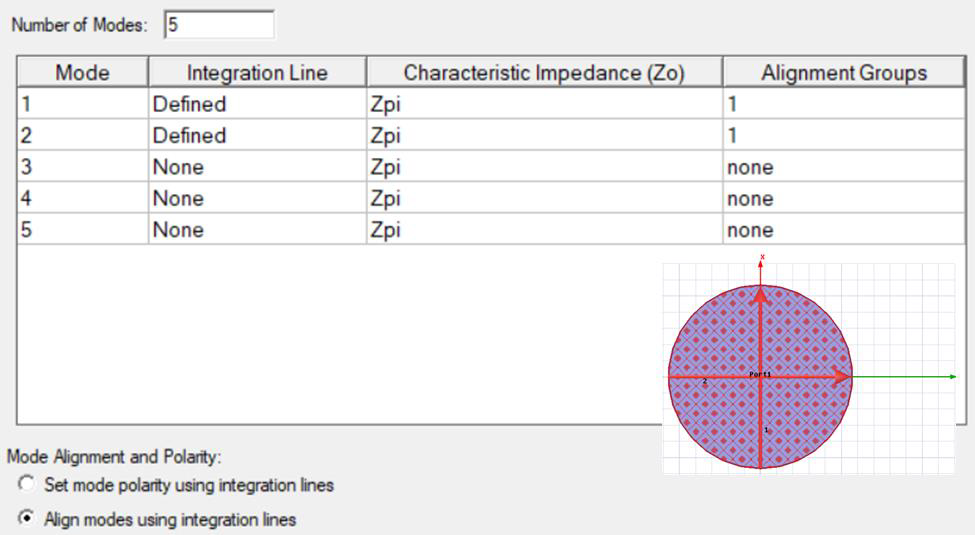Click the vertical red integration line arrowhead
The height and width of the screenshot is (535, 975).
pos(762,294)
